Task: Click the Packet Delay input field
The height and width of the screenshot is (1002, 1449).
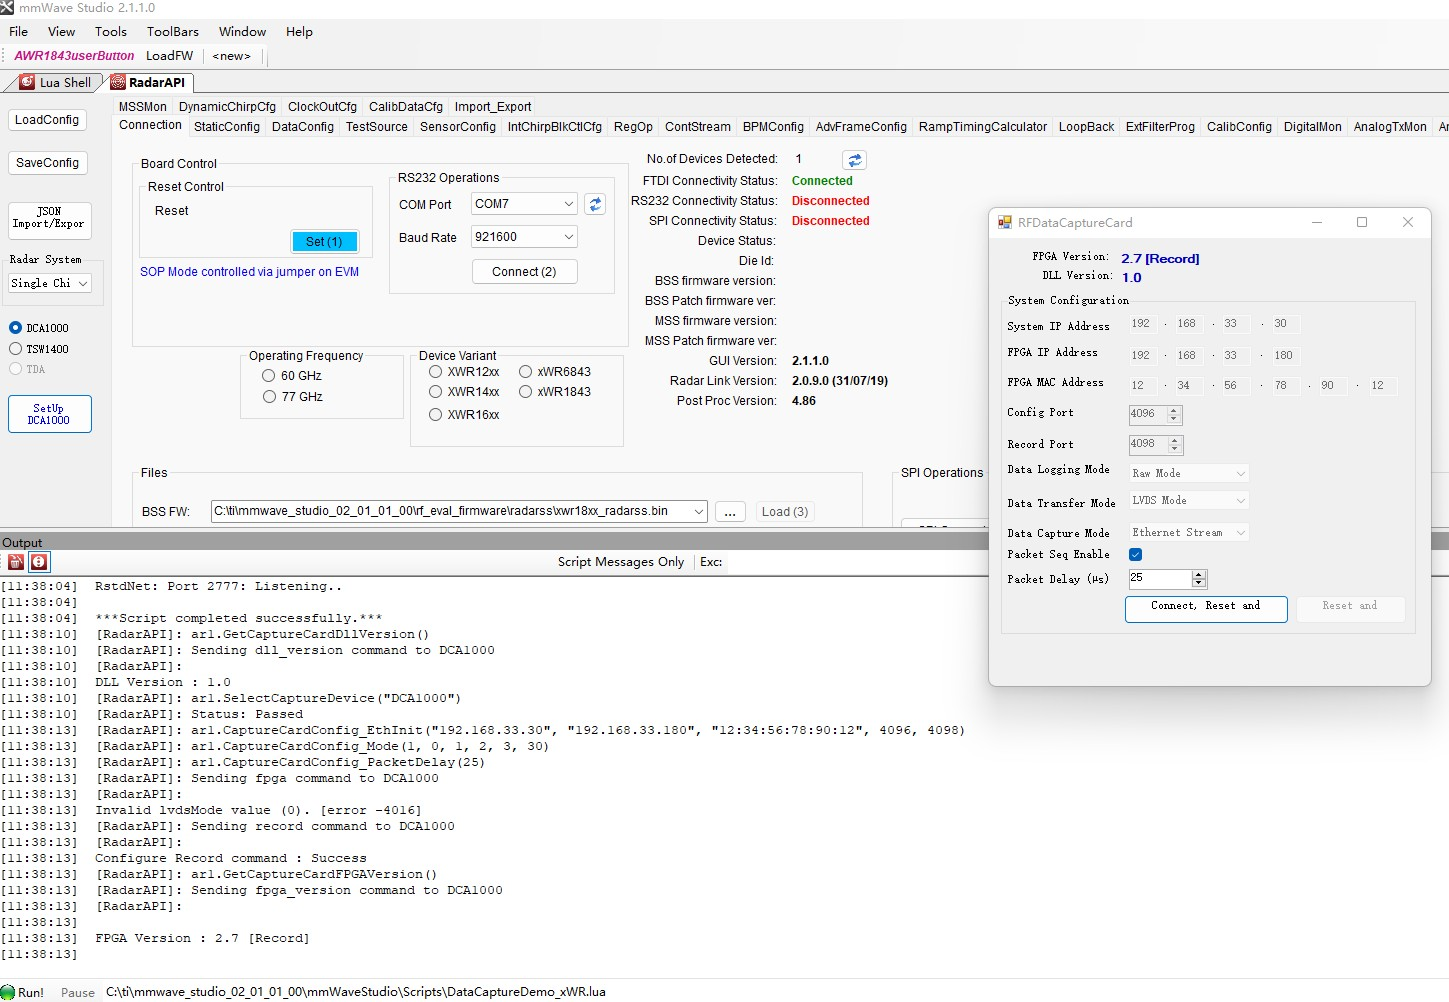Action: [1160, 579]
